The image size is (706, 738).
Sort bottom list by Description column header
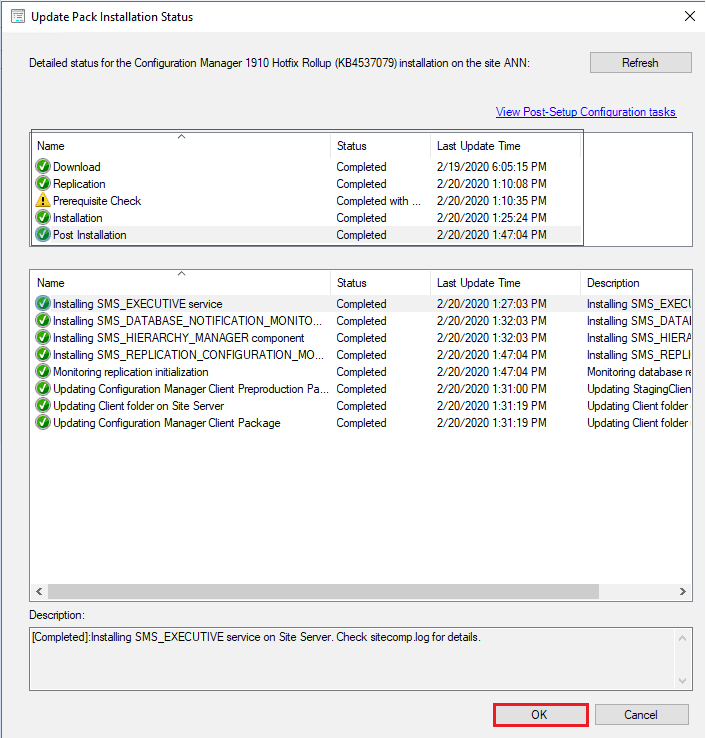pyautogui.click(x=636, y=283)
